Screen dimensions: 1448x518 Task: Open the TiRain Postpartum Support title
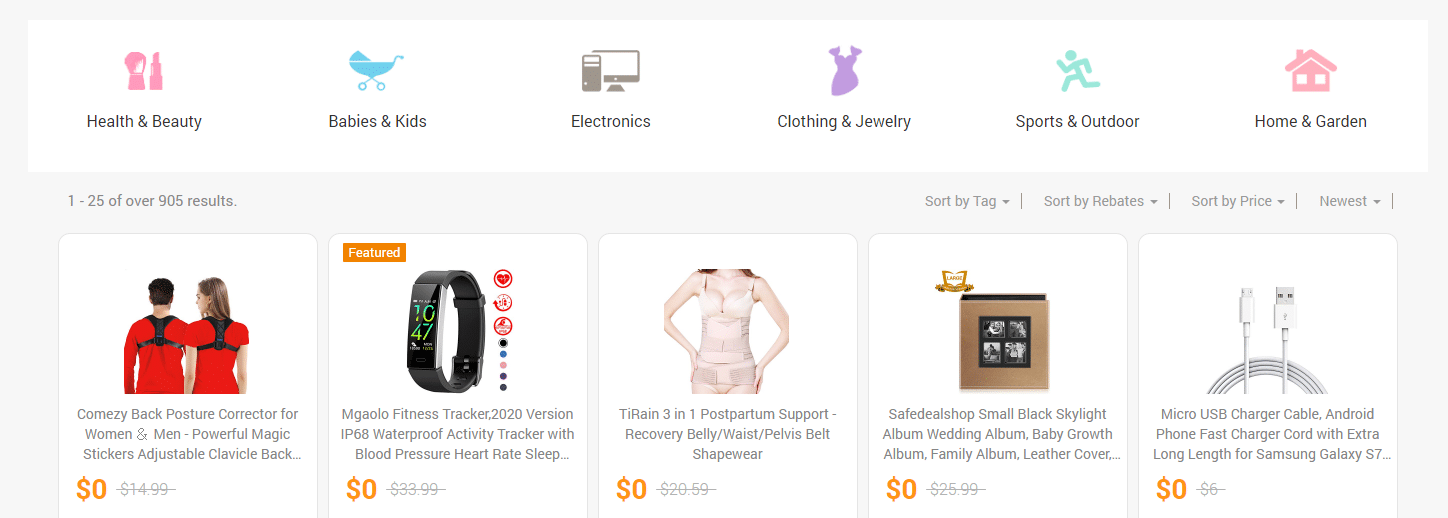[728, 434]
